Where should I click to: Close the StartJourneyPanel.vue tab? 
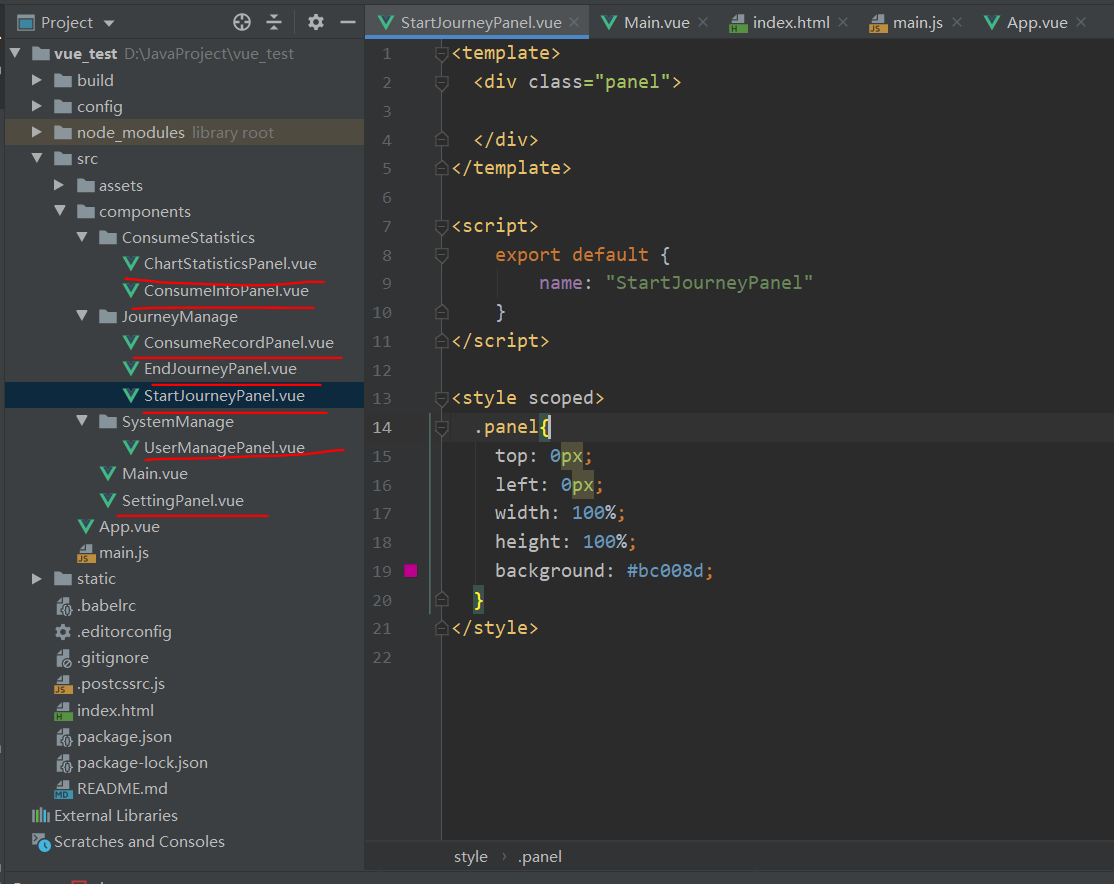tap(574, 23)
